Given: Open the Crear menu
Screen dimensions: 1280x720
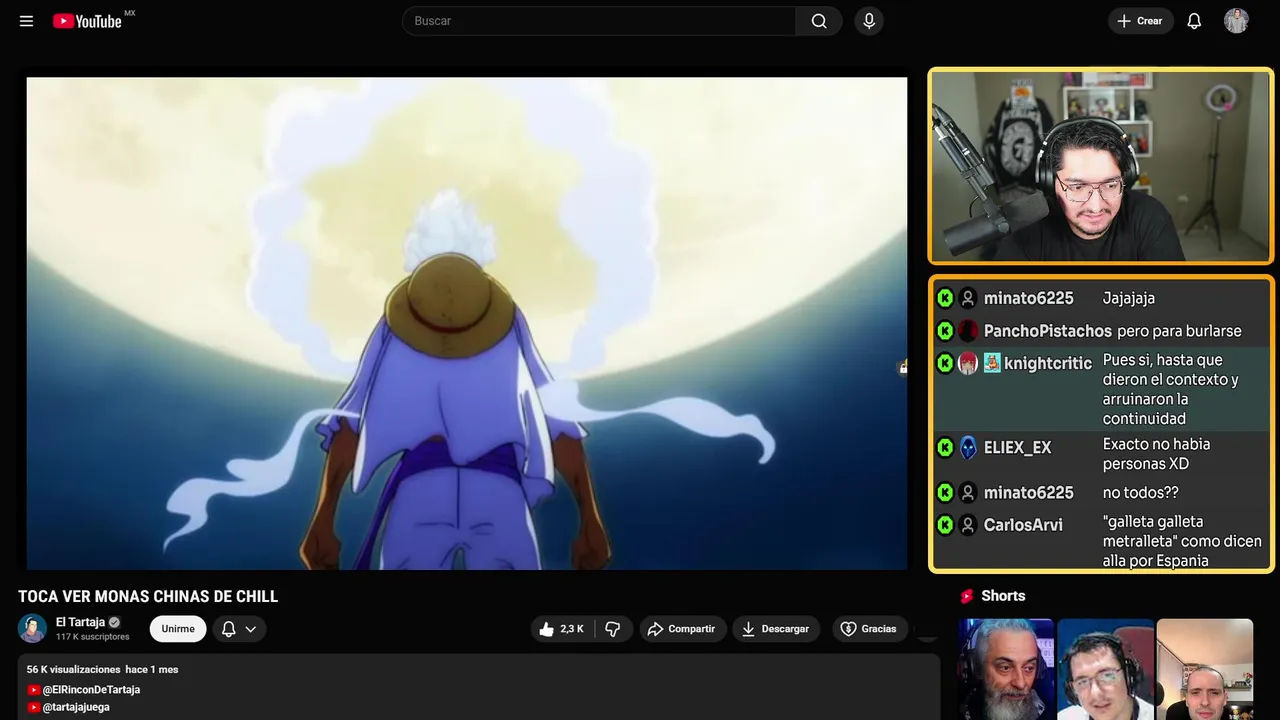Looking at the screenshot, I should click(1140, 21).
